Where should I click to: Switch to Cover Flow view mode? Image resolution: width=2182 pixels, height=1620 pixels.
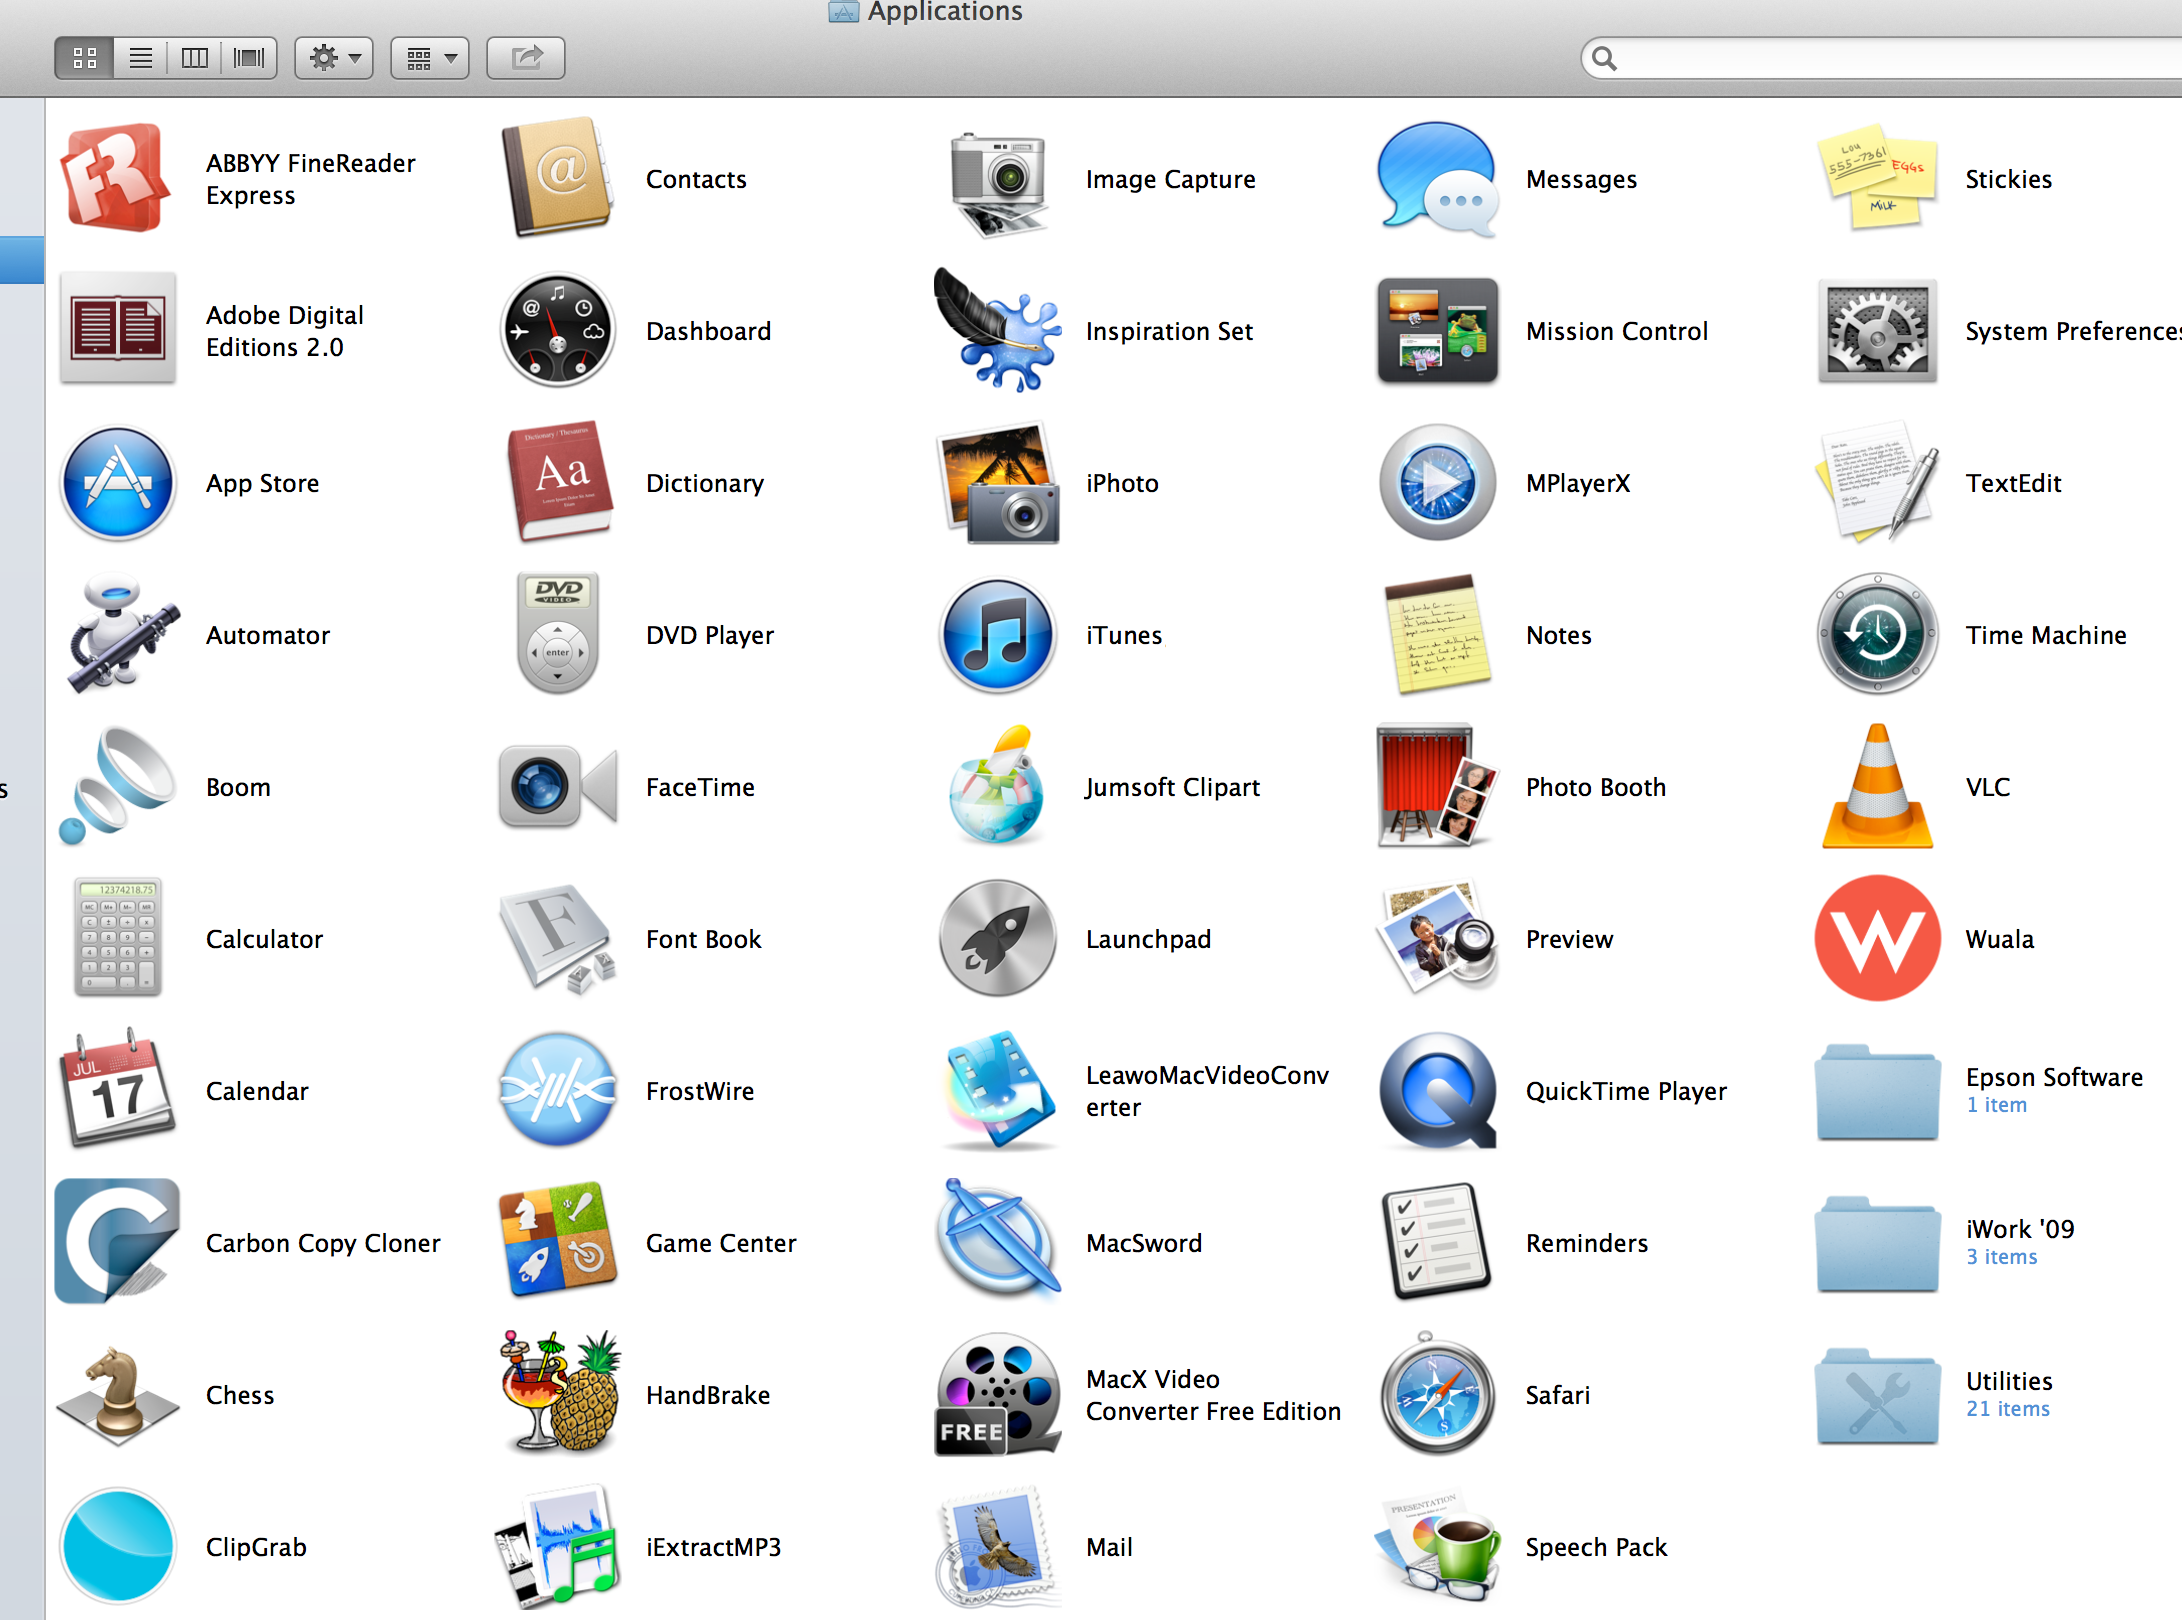pyautogui.click(x=249, y=58)
